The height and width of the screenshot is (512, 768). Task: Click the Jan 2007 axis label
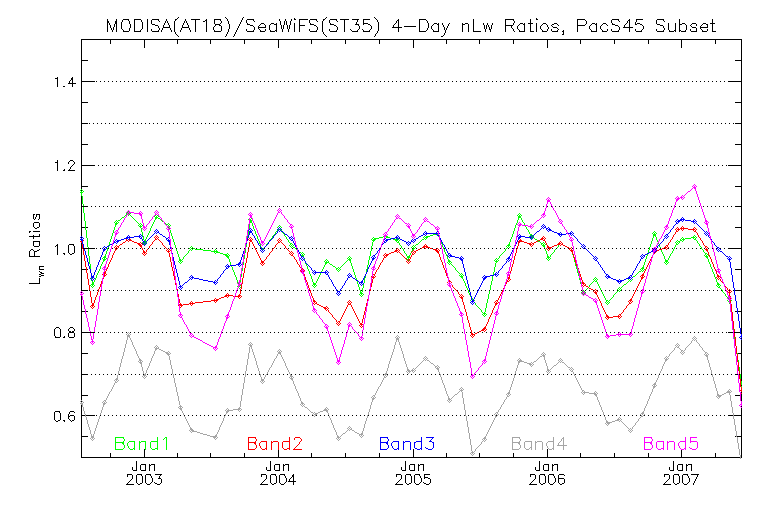click(x=681, y=473)
